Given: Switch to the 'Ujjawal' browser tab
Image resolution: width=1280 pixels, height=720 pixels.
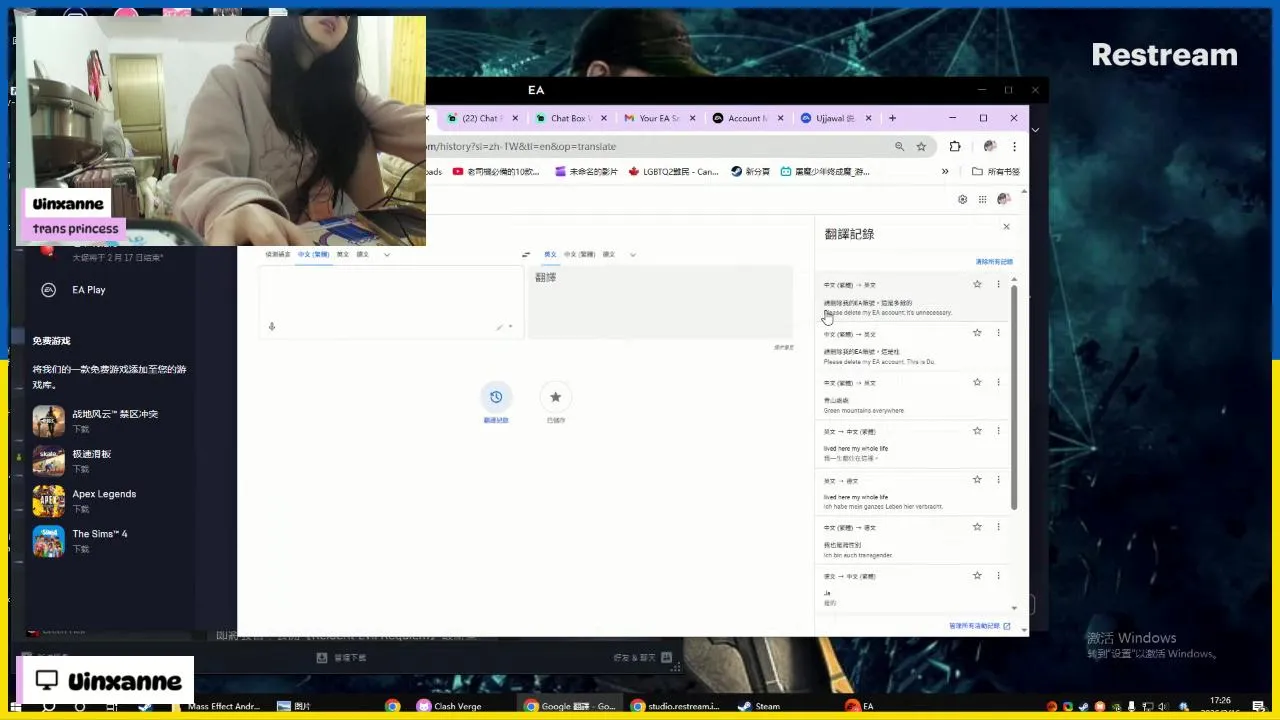Looking at the screenshot, I should (x=835, y=118).
